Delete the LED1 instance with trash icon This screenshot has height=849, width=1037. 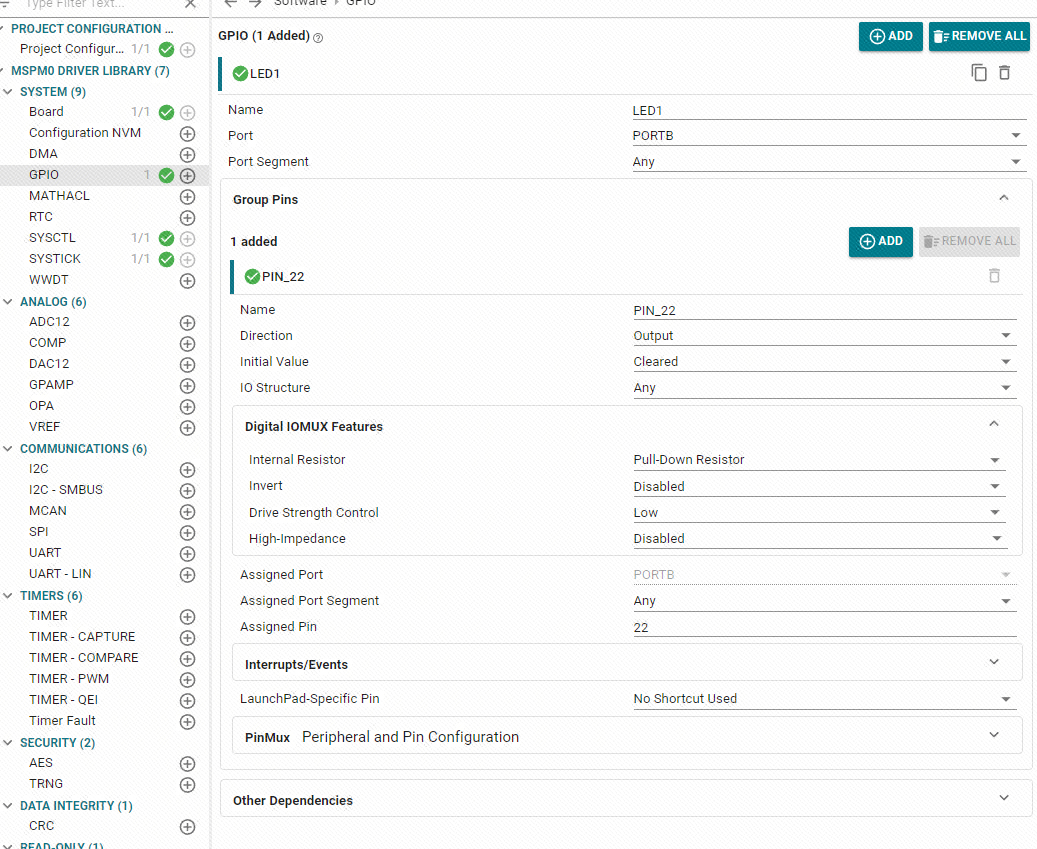(1005, 73)
